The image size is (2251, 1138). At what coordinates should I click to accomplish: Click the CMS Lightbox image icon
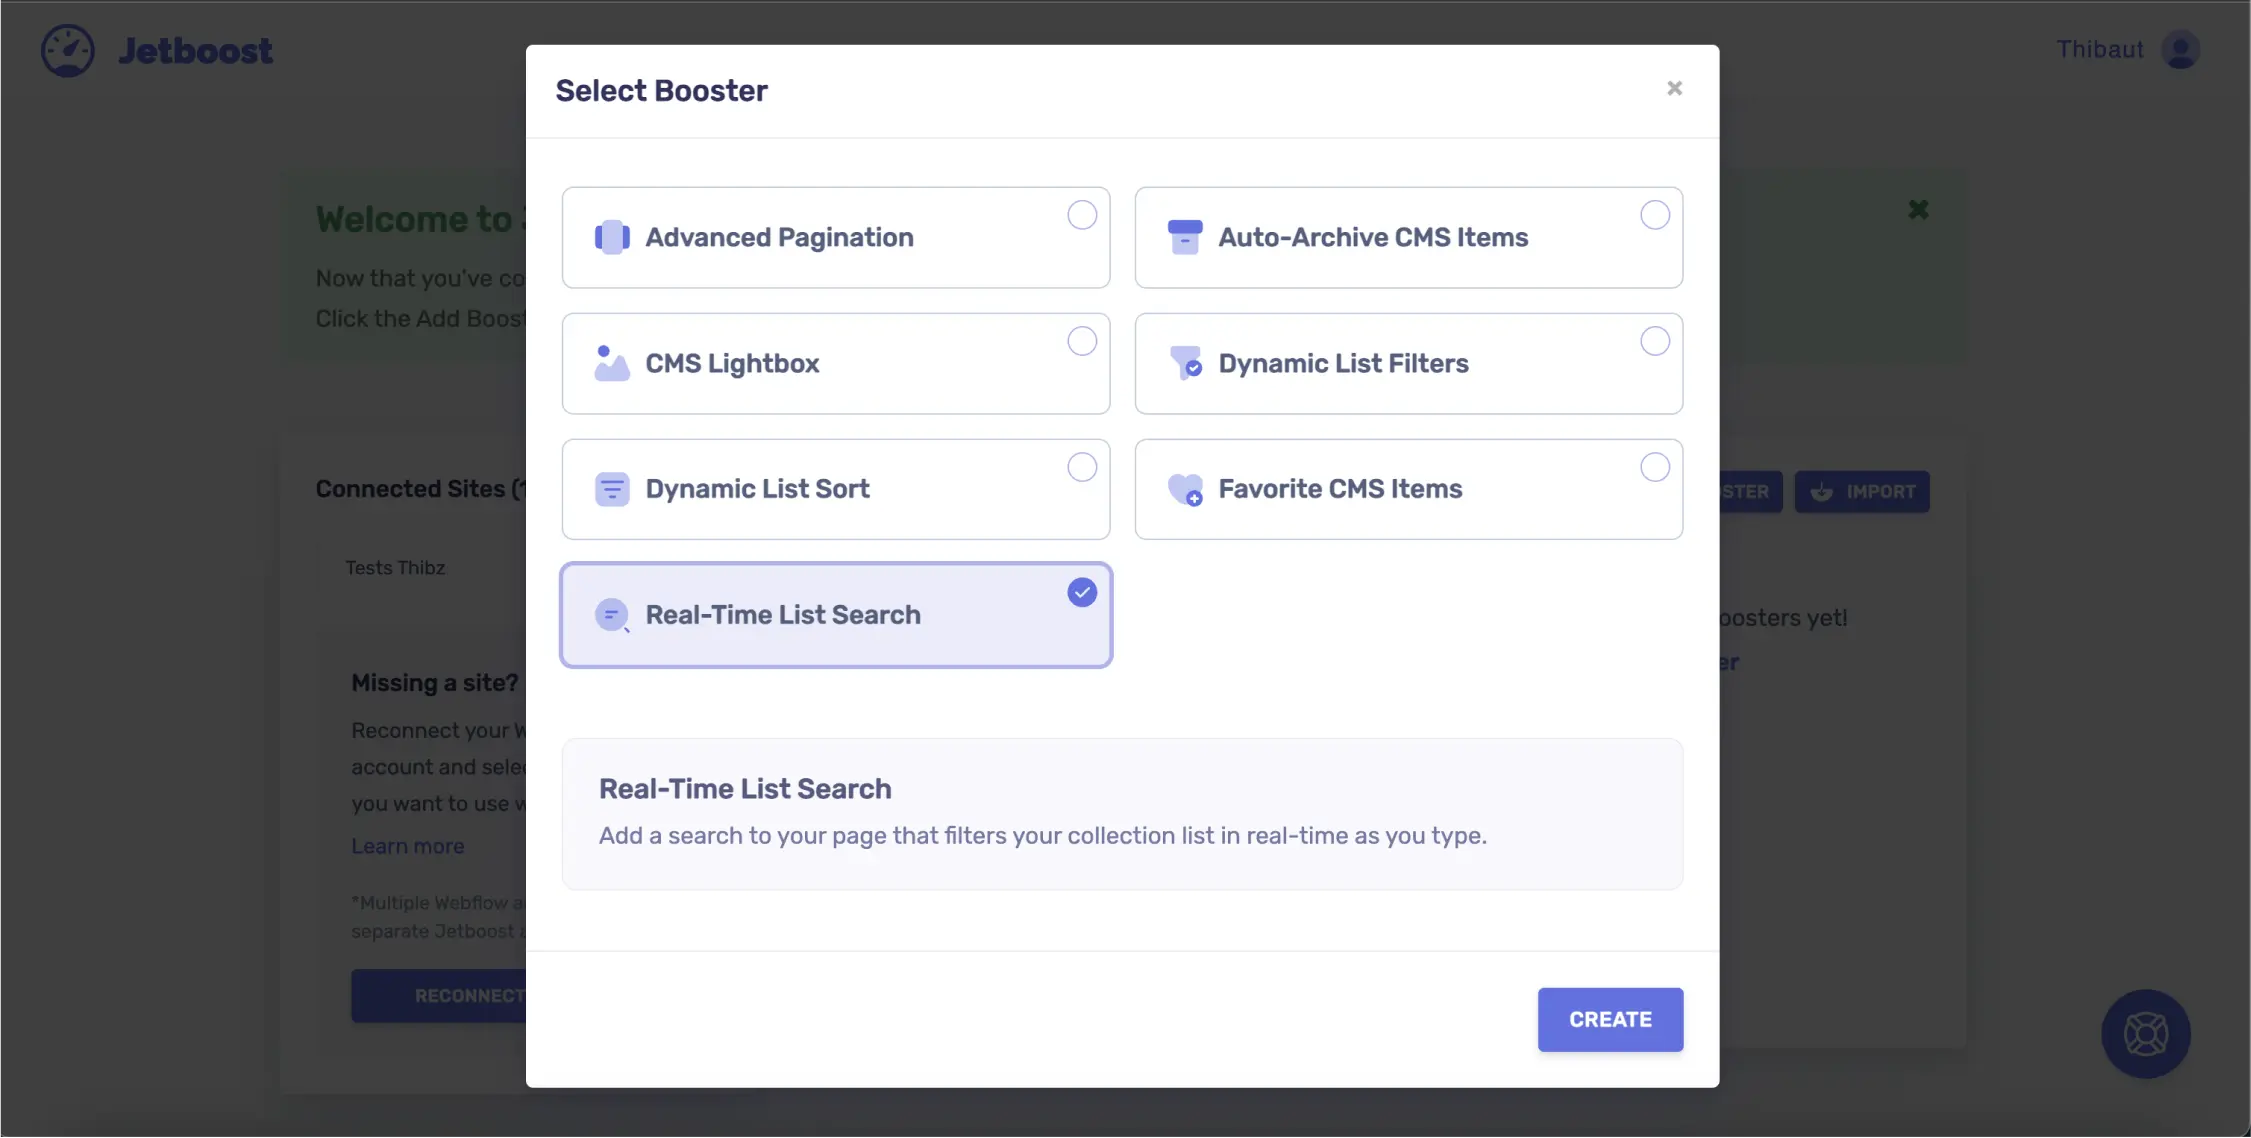(x=612, y=363)
